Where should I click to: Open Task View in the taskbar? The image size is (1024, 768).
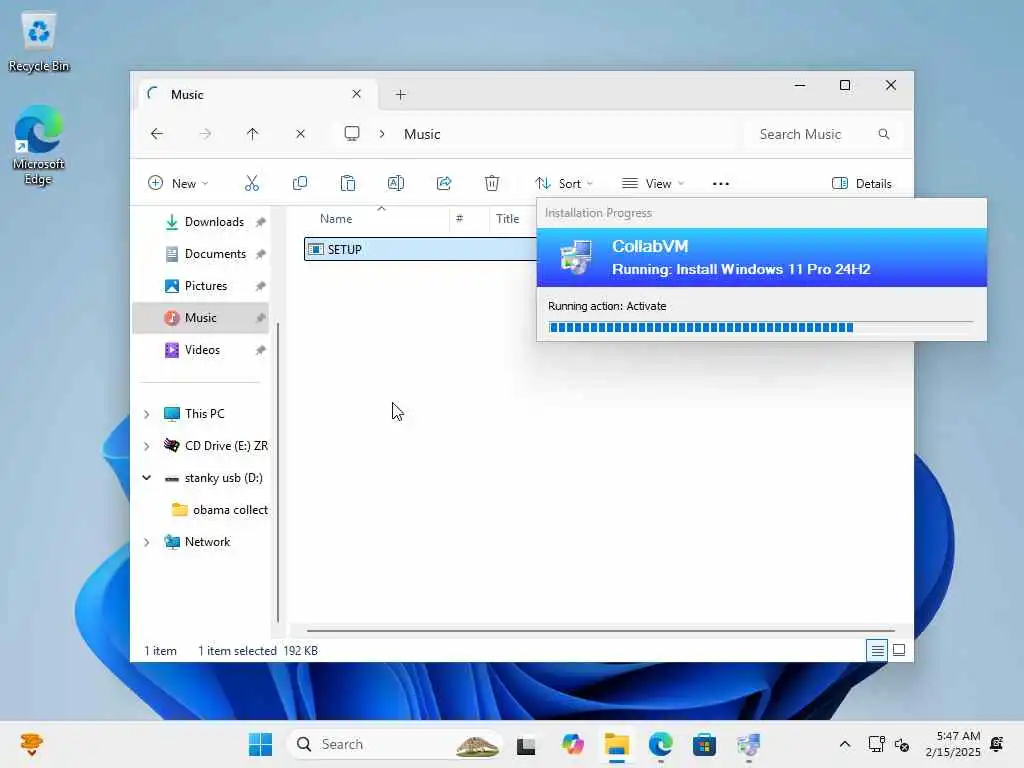point(526,745)
